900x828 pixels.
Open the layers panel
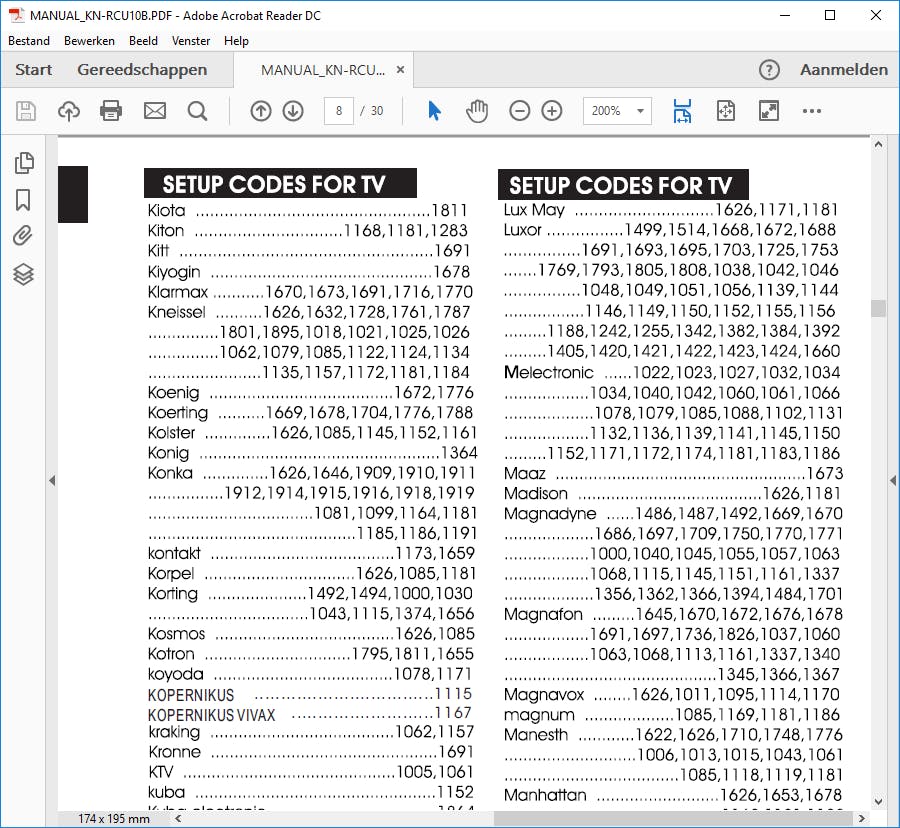[24, 274]
